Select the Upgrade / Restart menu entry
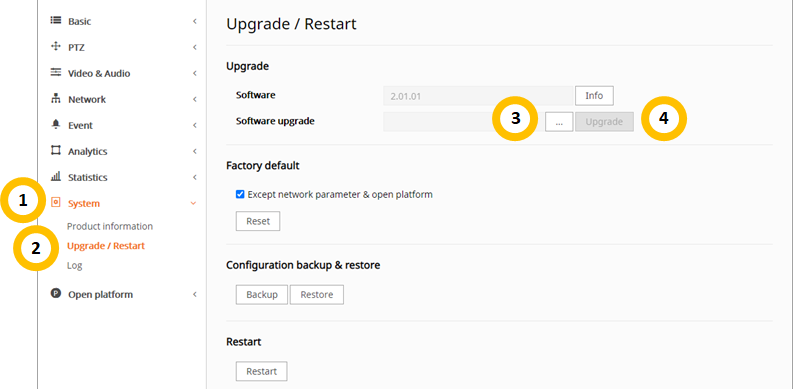Image resolution: width=793 pixels, height=389 pixels. click(x=106, y=246)
